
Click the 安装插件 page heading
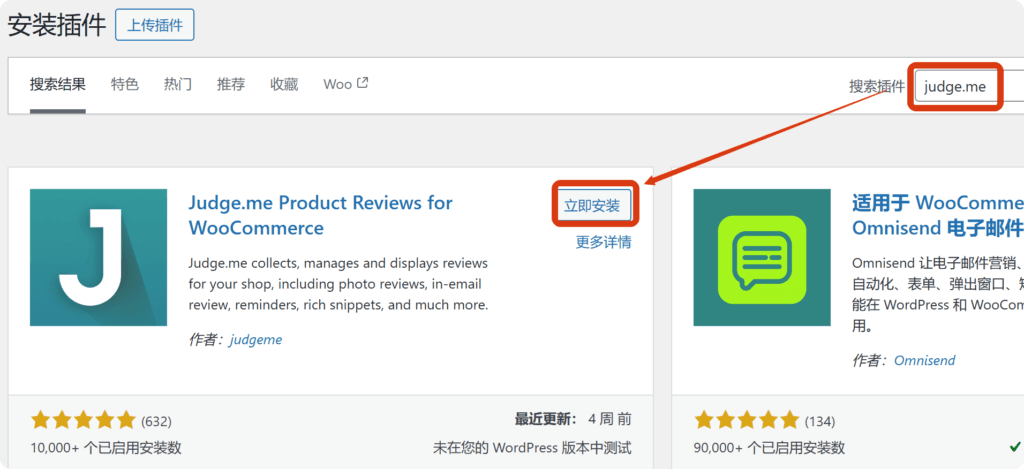click(57, 25)
